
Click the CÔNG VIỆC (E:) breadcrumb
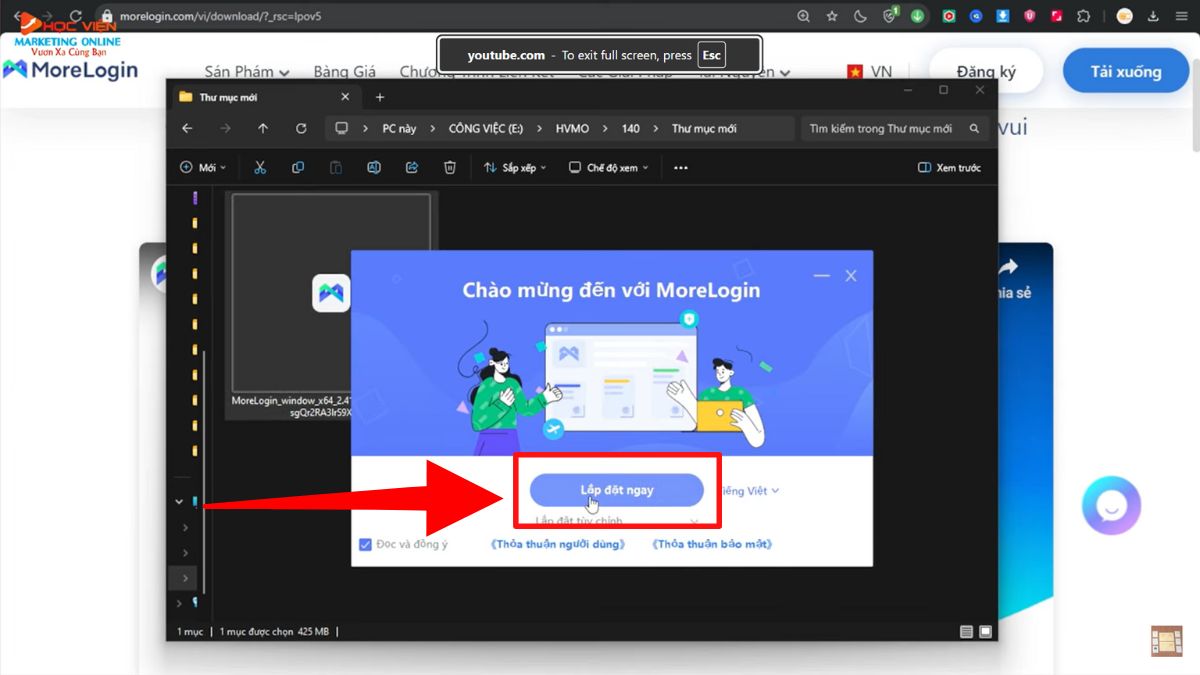click(x=486, y=129)
